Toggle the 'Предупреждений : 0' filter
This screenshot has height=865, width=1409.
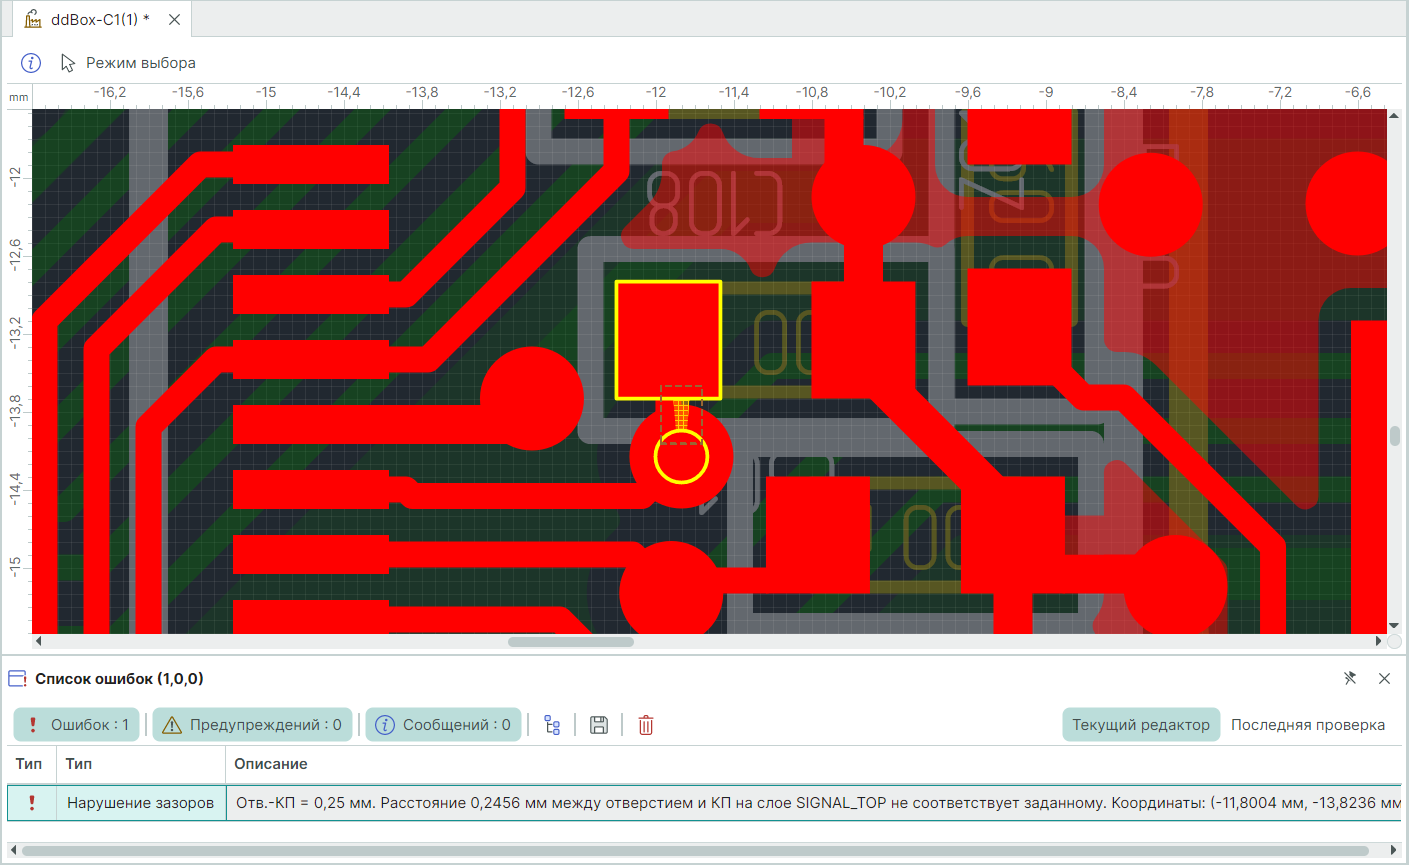252,725
